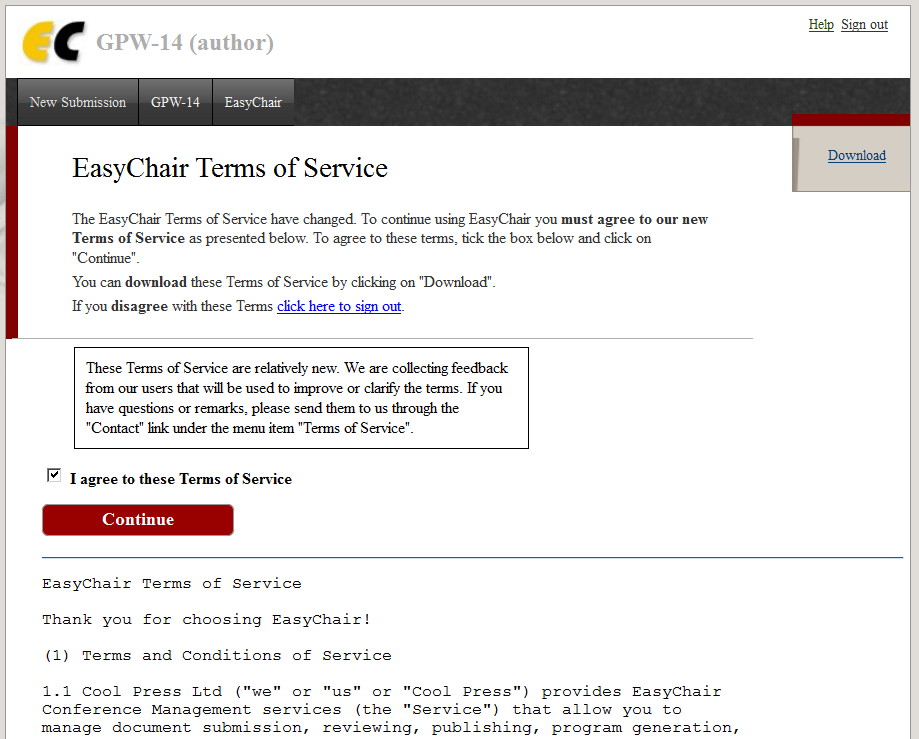Screen dimensions: 919x739
Task: Click Sign out in the top-right corner
Action: coord(864,25)
